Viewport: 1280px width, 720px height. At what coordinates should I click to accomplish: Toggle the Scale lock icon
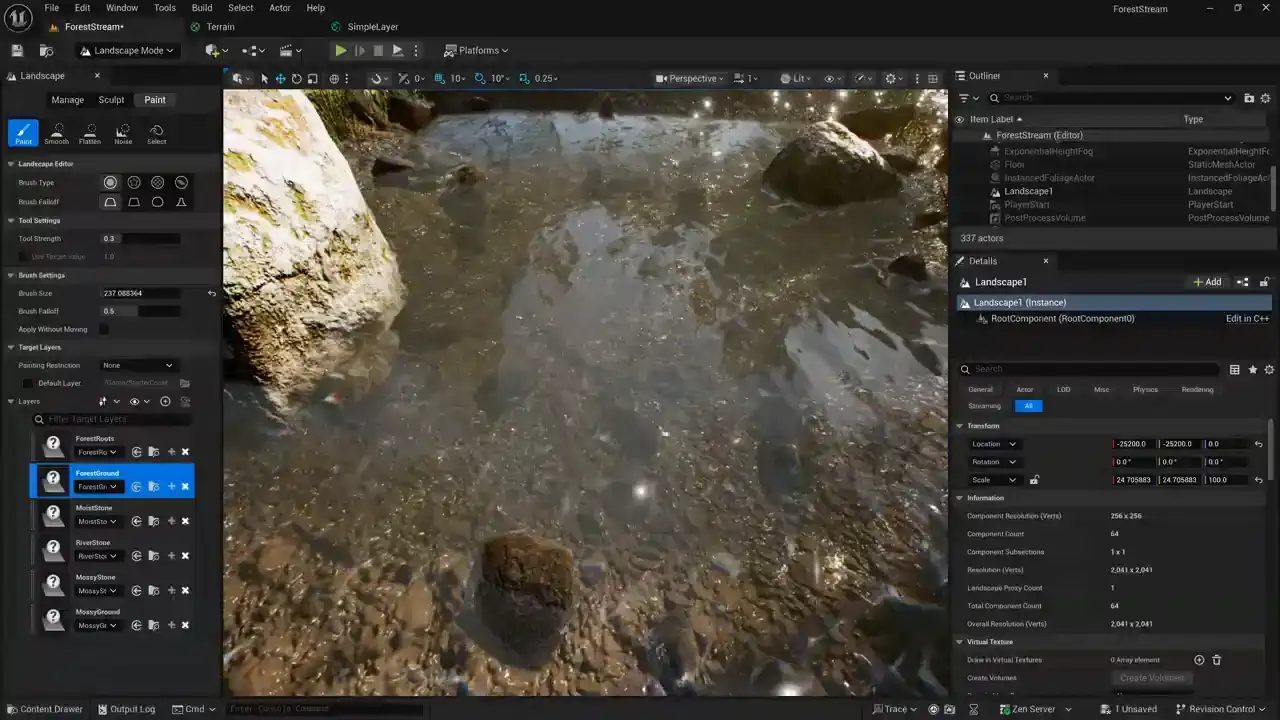point(1034,480)
